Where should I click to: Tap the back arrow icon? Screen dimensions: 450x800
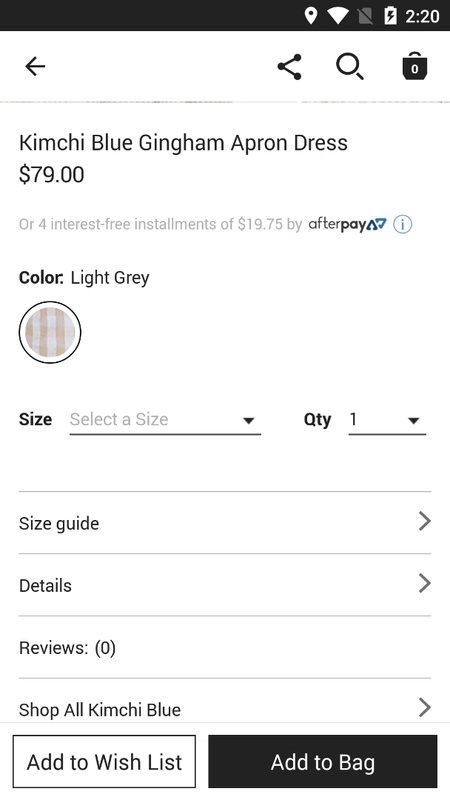[x=35, y=66]
